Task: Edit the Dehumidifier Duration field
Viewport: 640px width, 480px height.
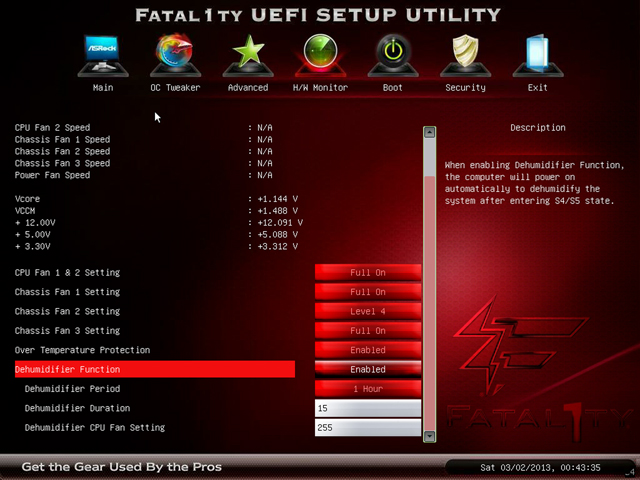Action: [368, 408]
